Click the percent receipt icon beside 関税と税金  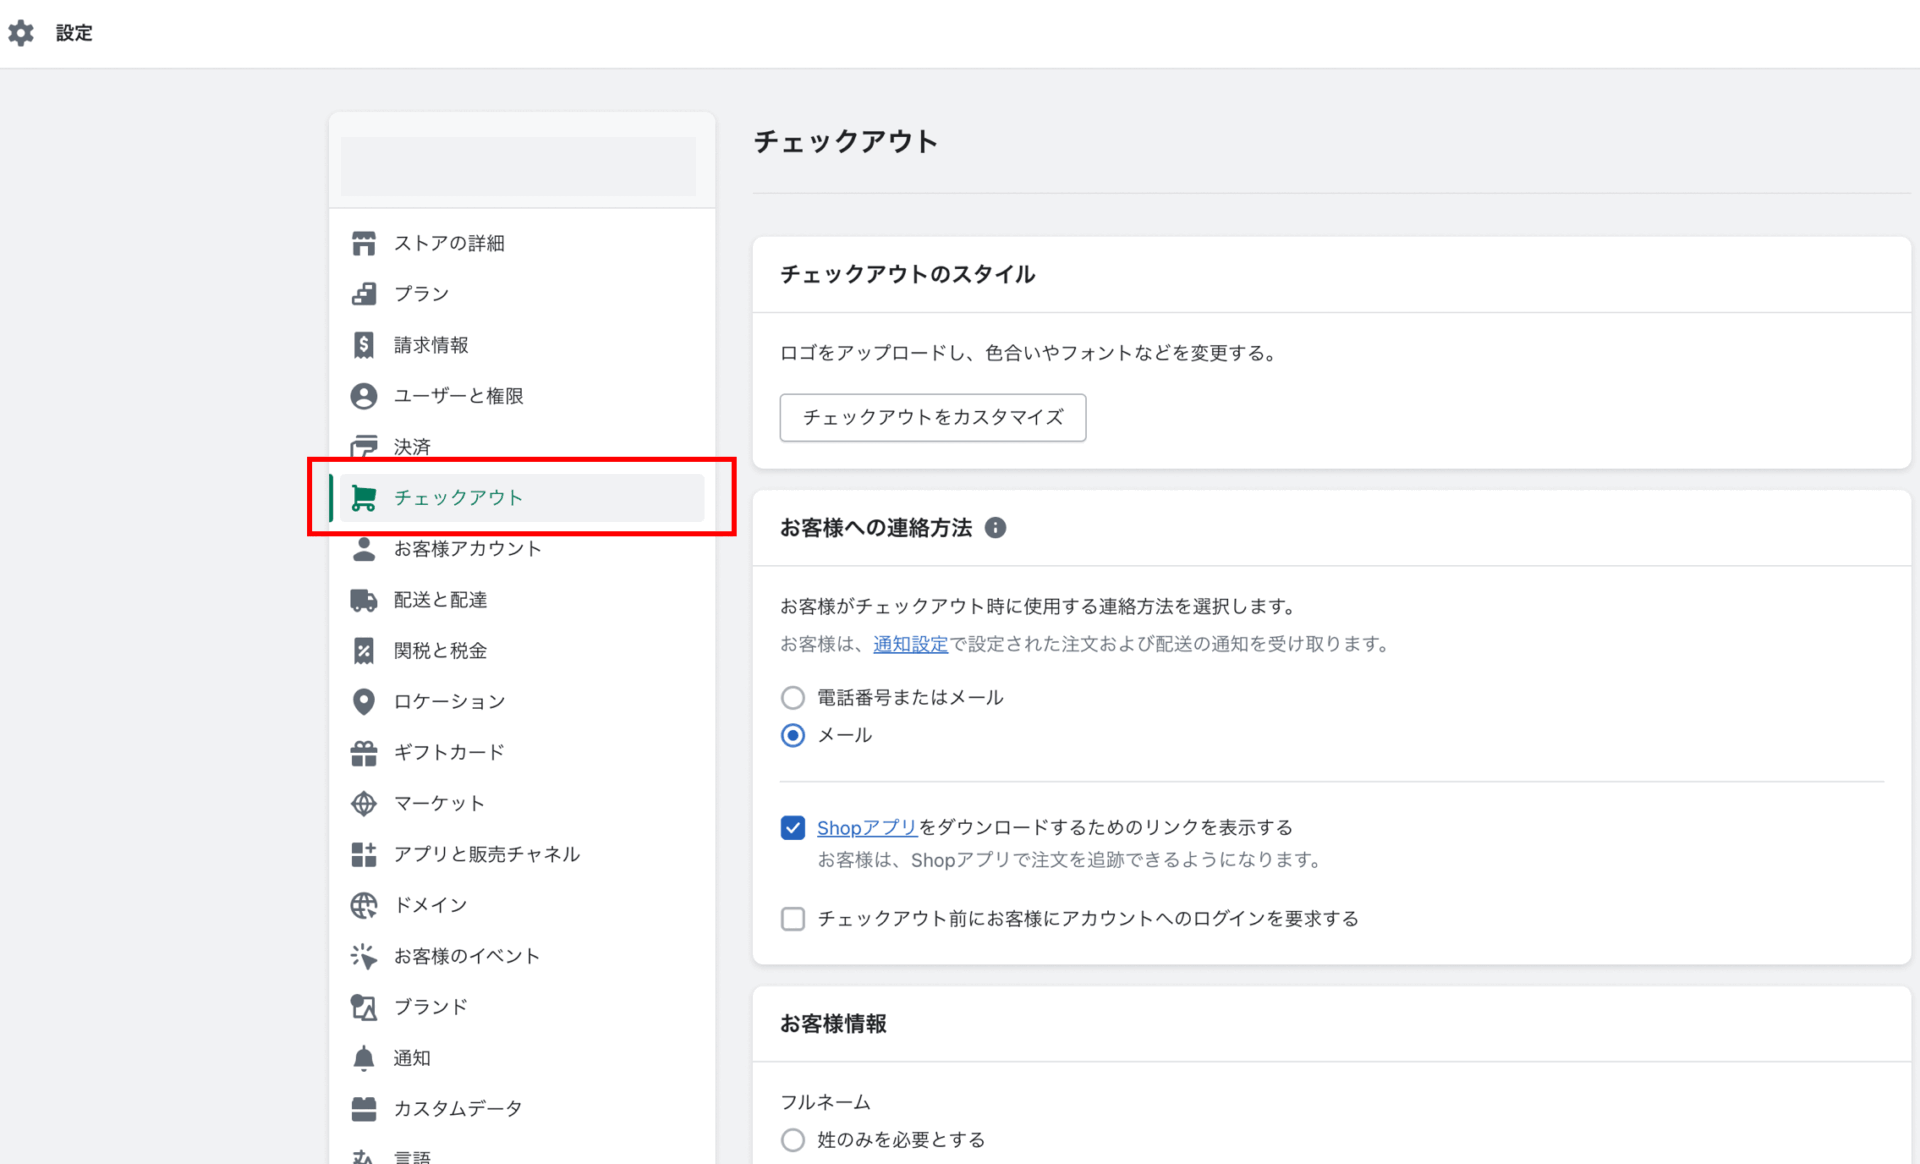[x=364, y=651]
